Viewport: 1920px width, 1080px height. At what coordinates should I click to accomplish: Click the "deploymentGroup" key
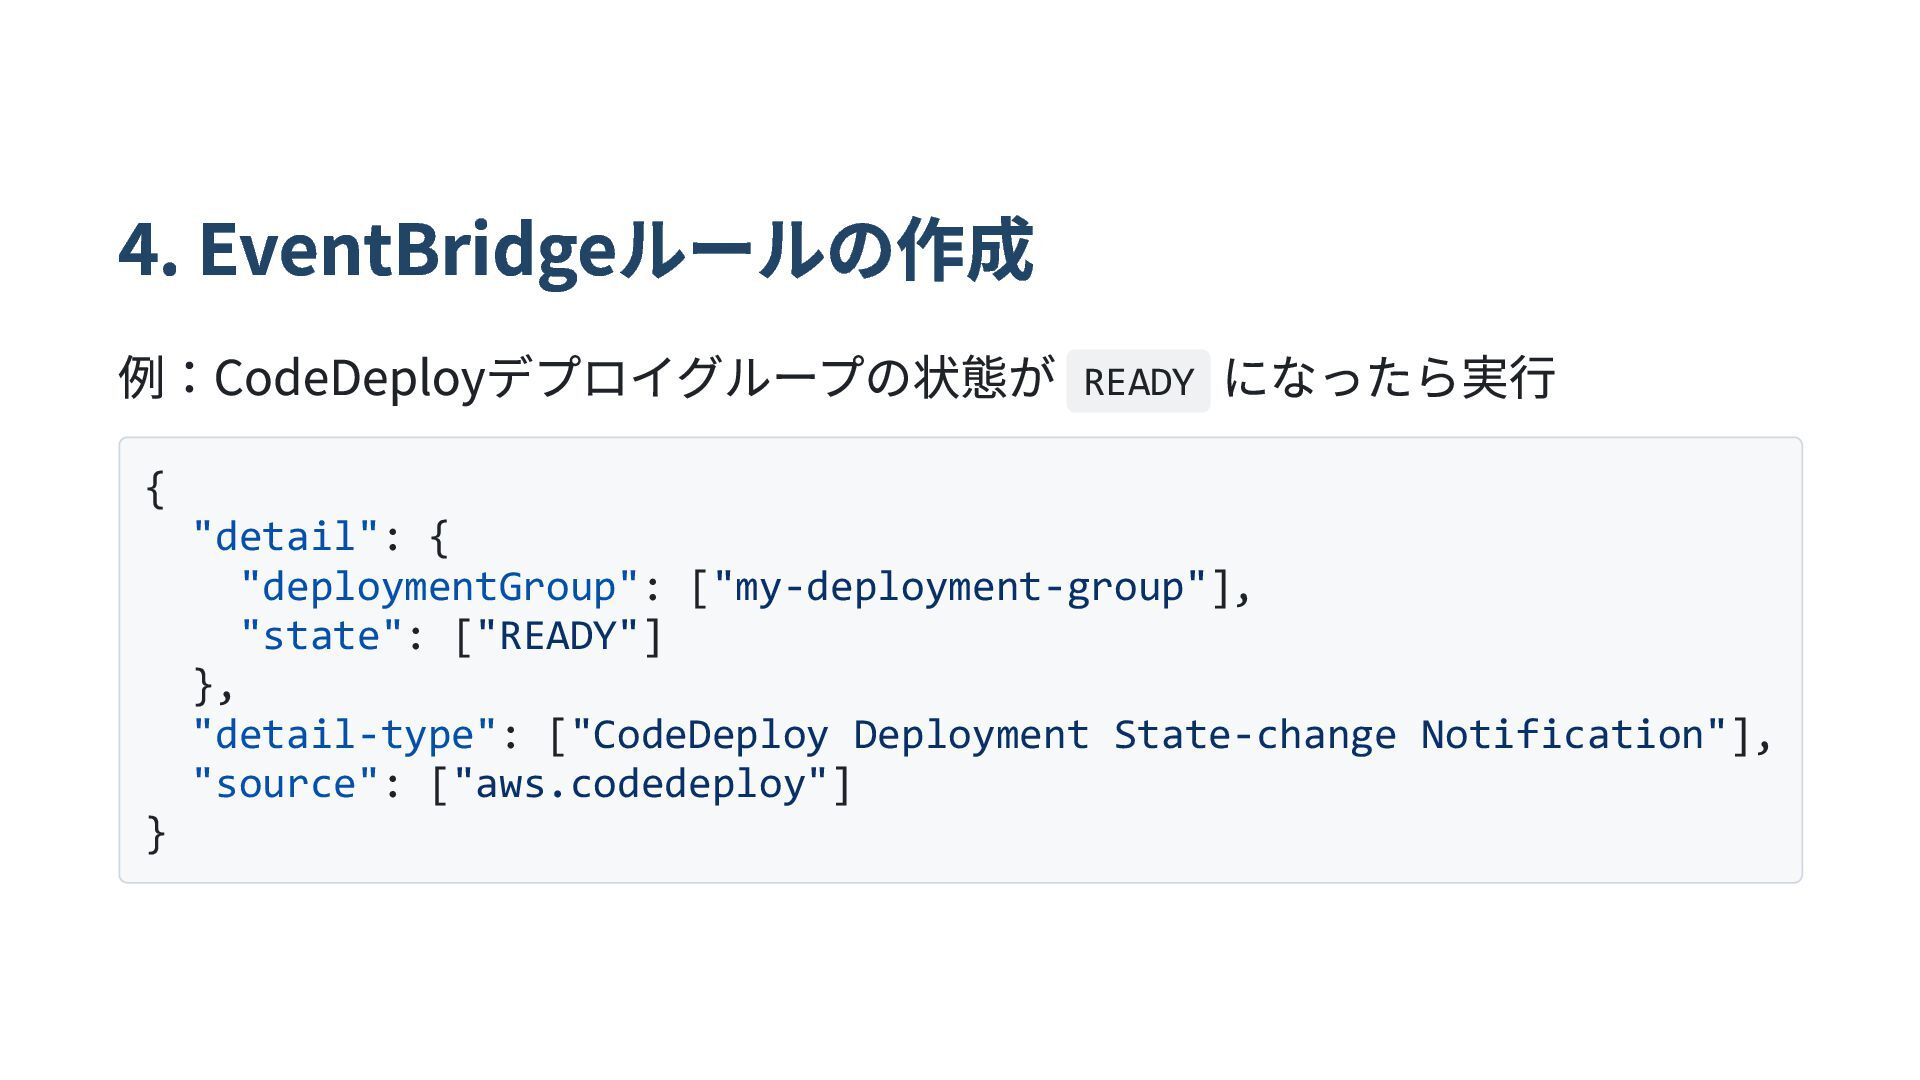click(x=438, y=587)
